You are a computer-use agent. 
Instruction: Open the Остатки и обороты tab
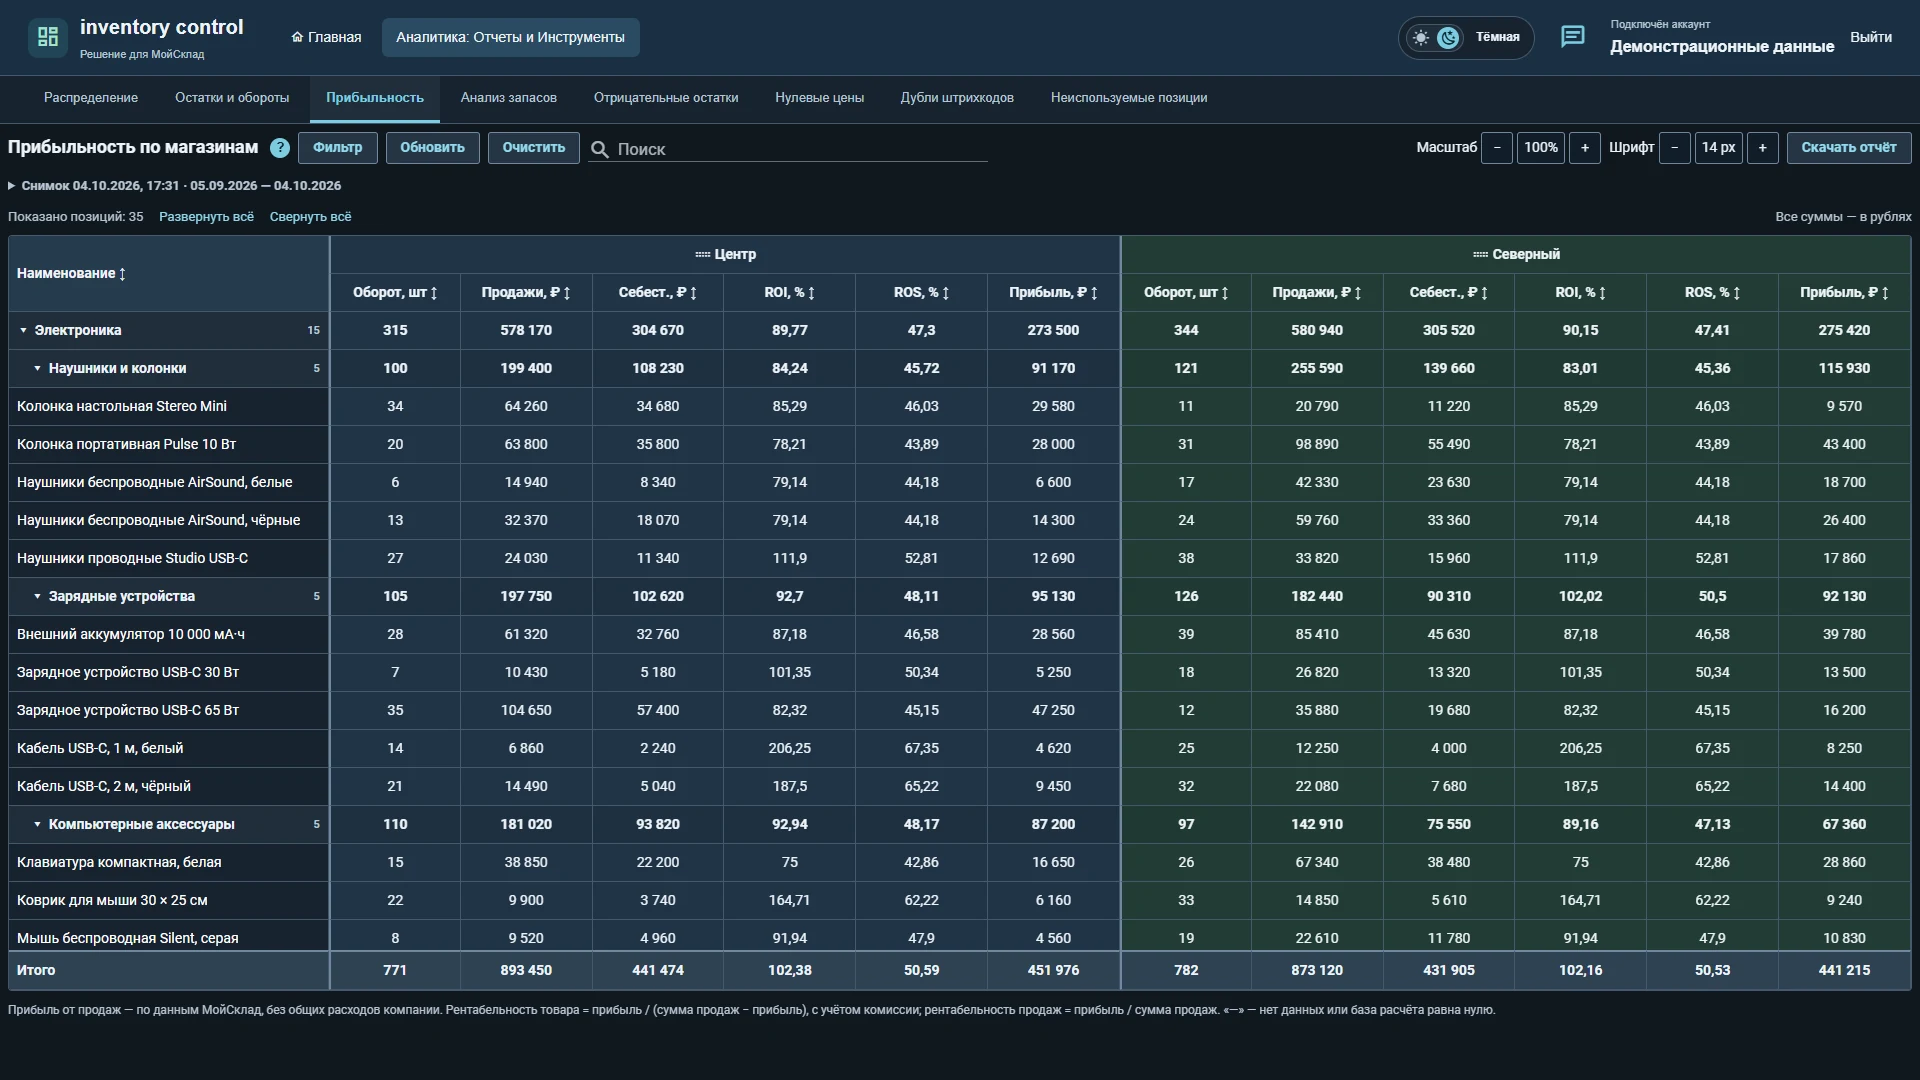click(232, 98)
